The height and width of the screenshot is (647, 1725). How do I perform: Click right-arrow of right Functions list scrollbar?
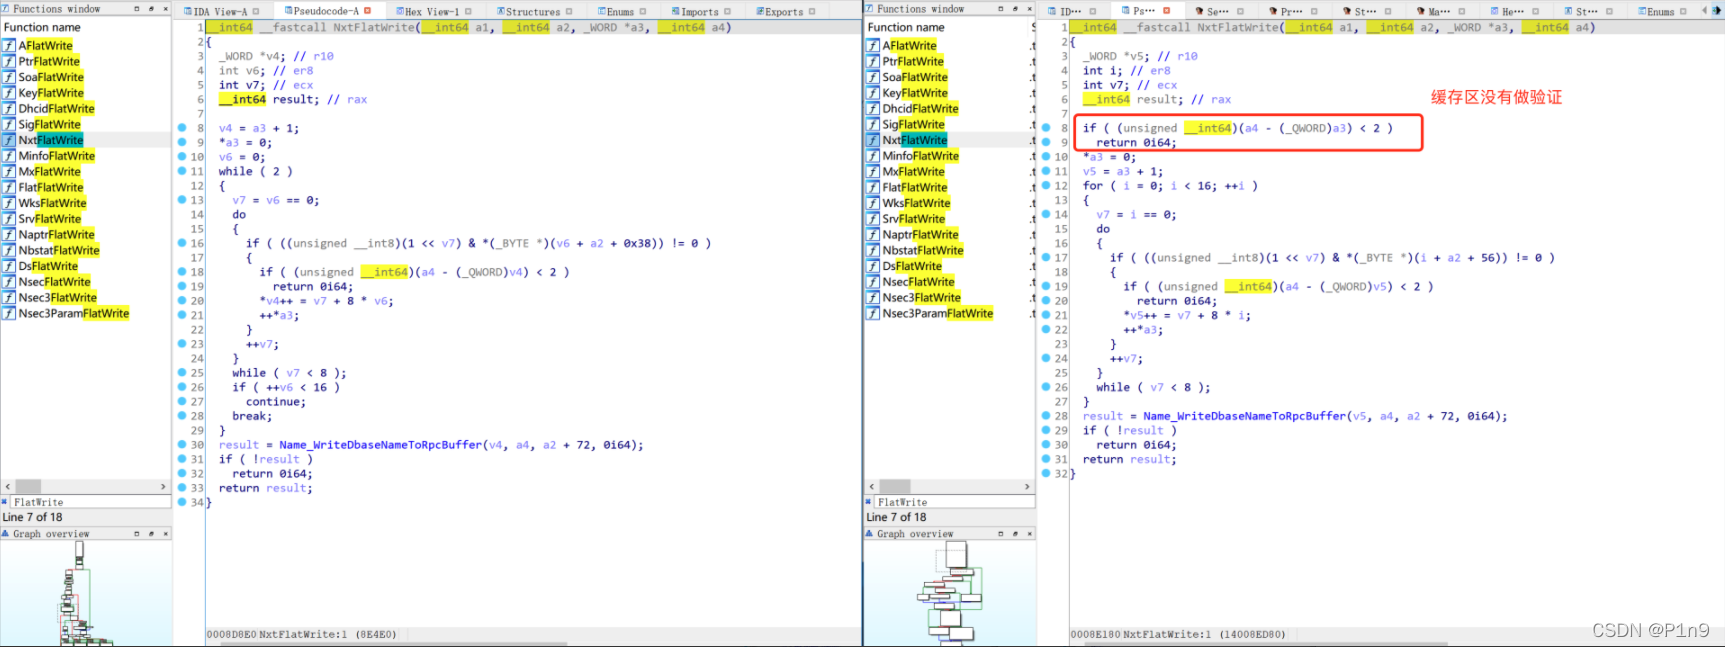click(x=1027, y=487)
